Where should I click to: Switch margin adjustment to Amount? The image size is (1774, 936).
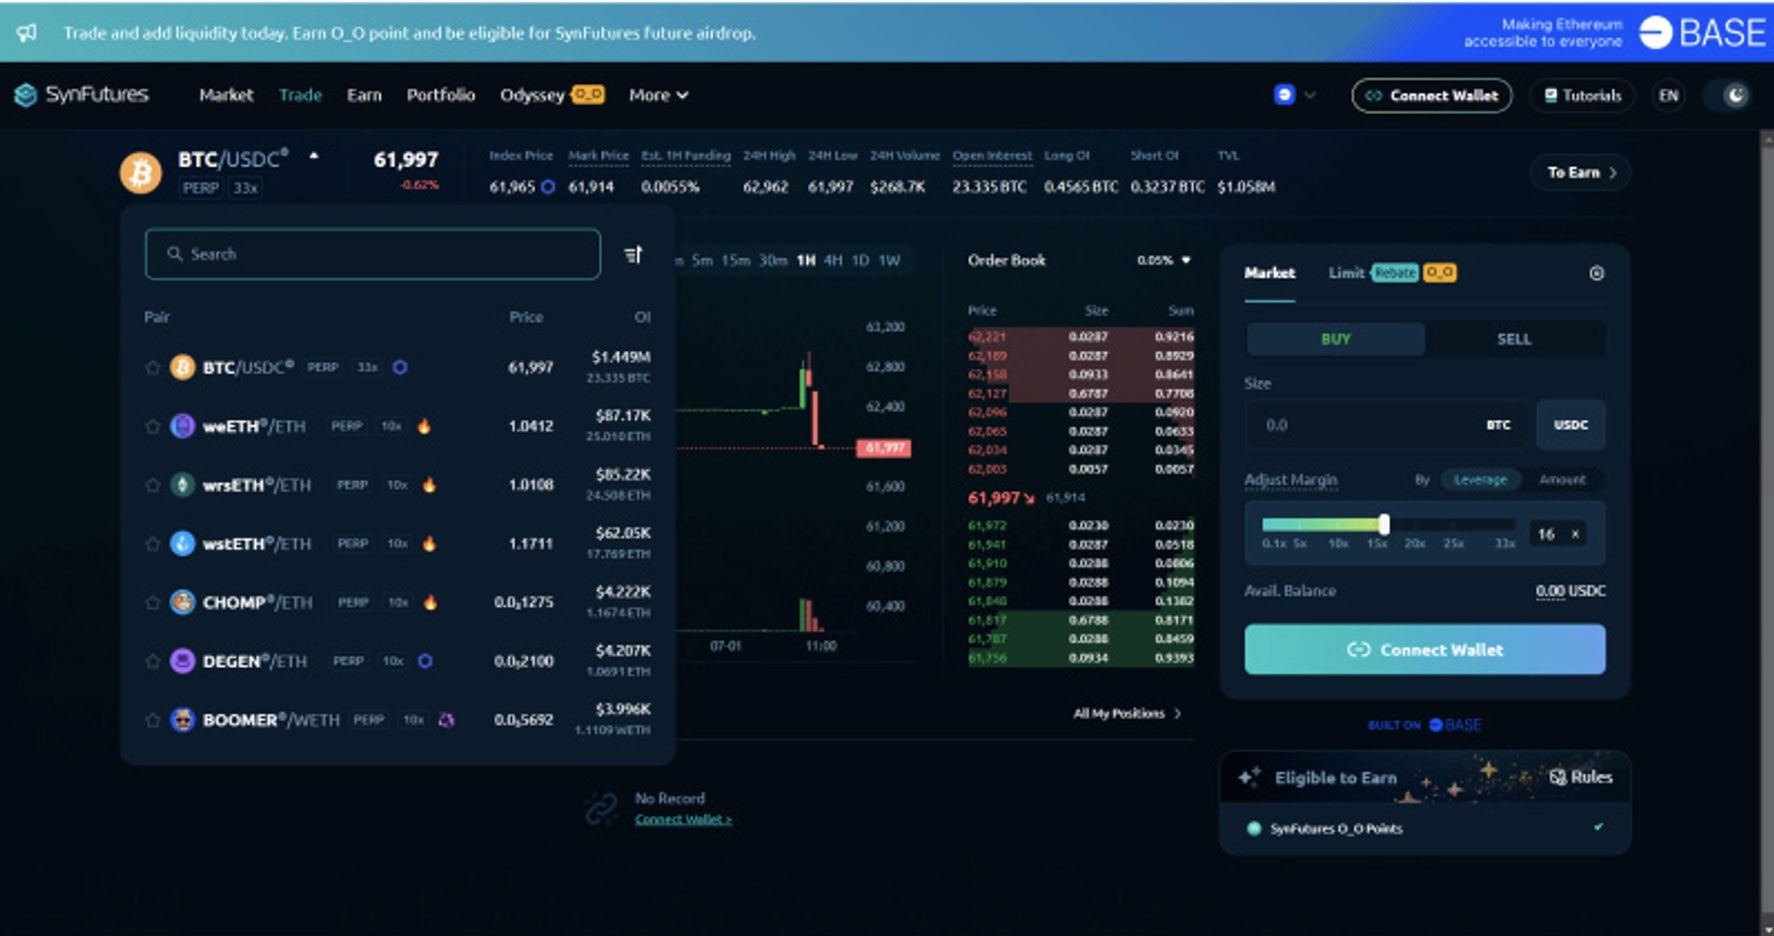tap(1561, 480)
